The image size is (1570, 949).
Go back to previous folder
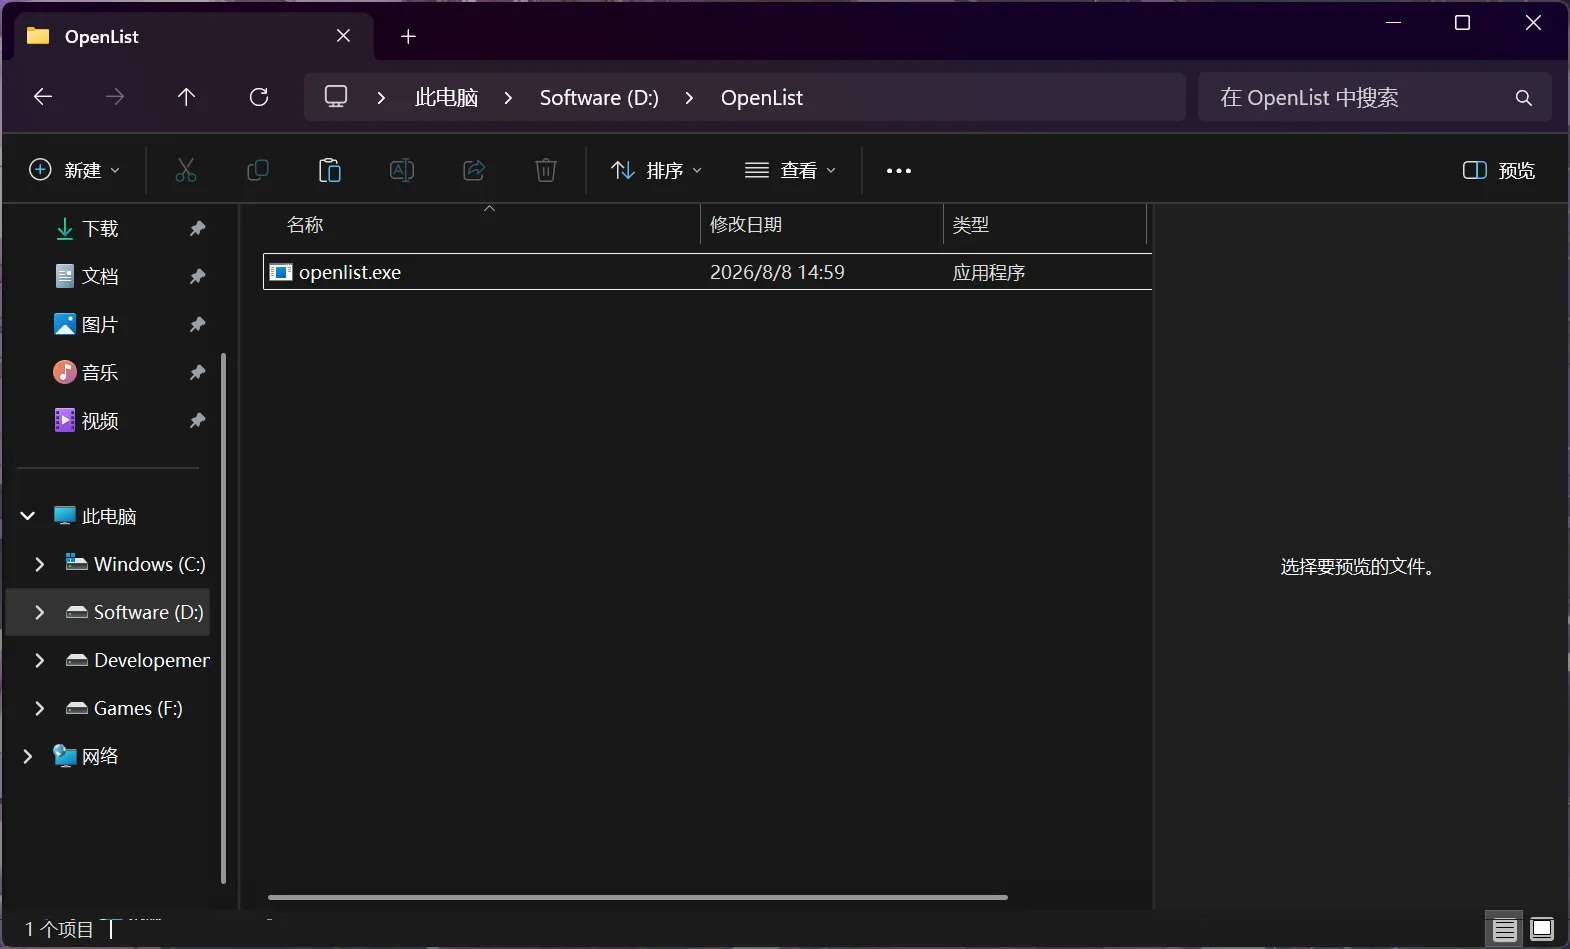point(43,97)
